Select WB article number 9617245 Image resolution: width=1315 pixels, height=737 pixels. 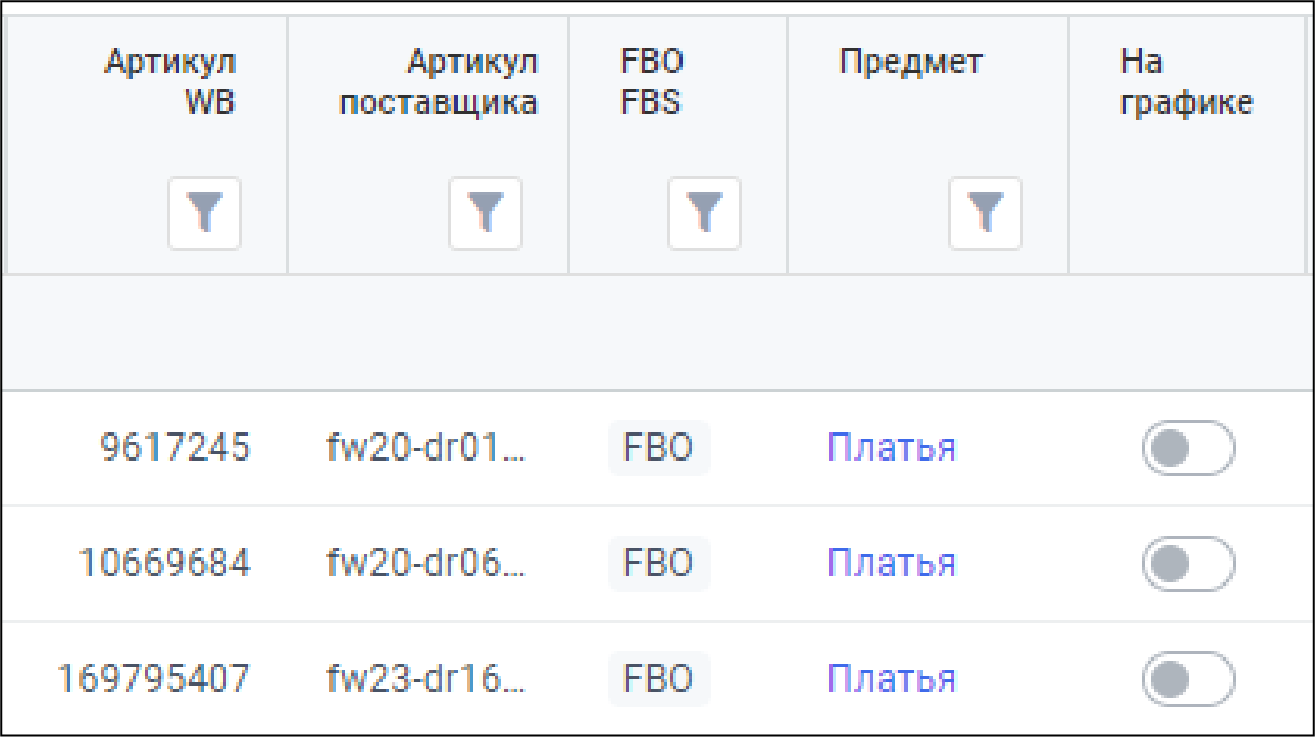pyautogui.click(x=175, y=448)
